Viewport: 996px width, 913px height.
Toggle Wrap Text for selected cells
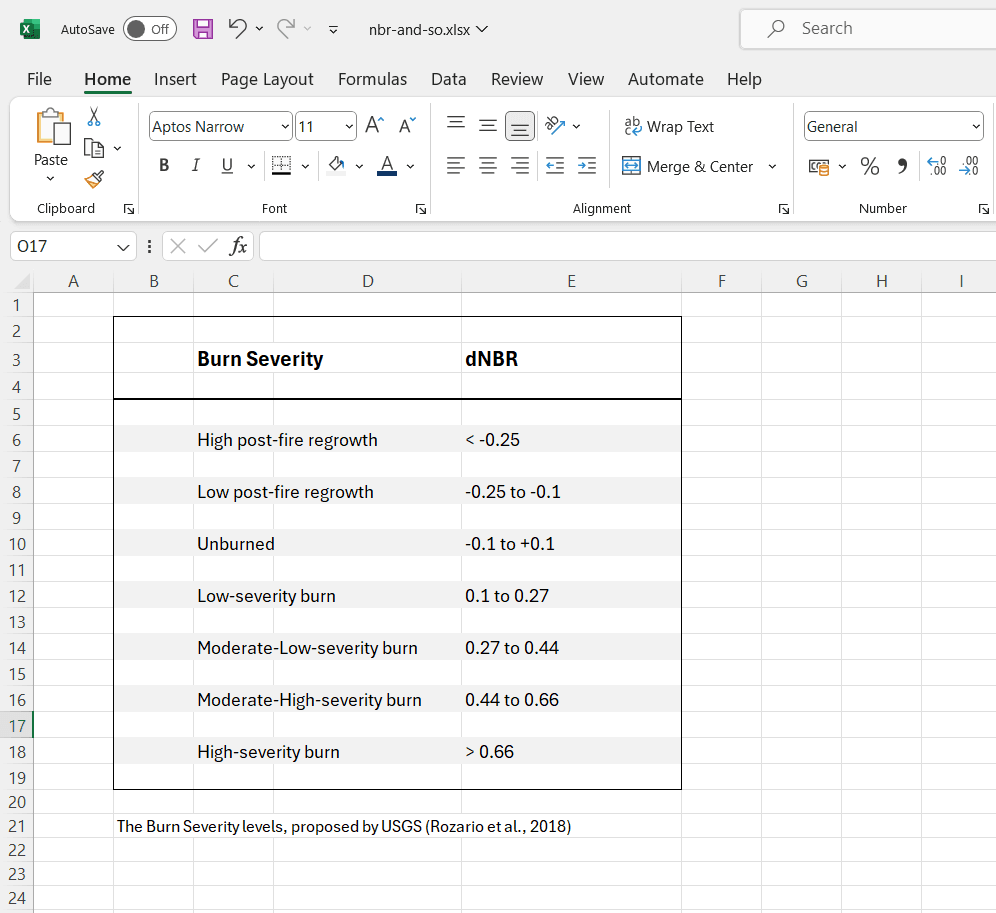click(669, 126)
